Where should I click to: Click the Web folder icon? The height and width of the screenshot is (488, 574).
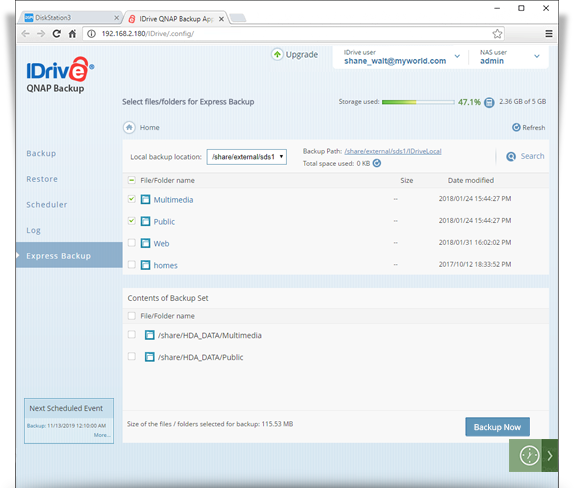(145, 243)
